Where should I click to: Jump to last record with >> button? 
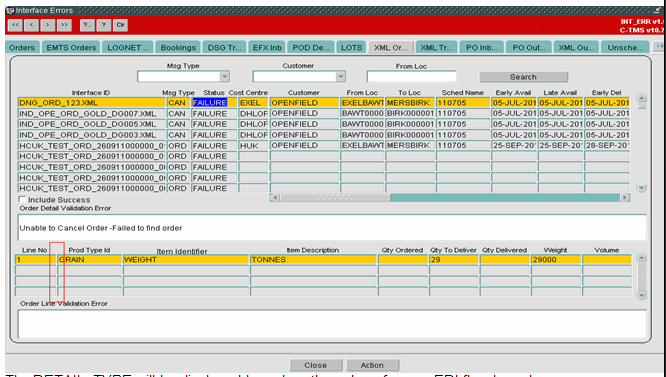(64, 25)
